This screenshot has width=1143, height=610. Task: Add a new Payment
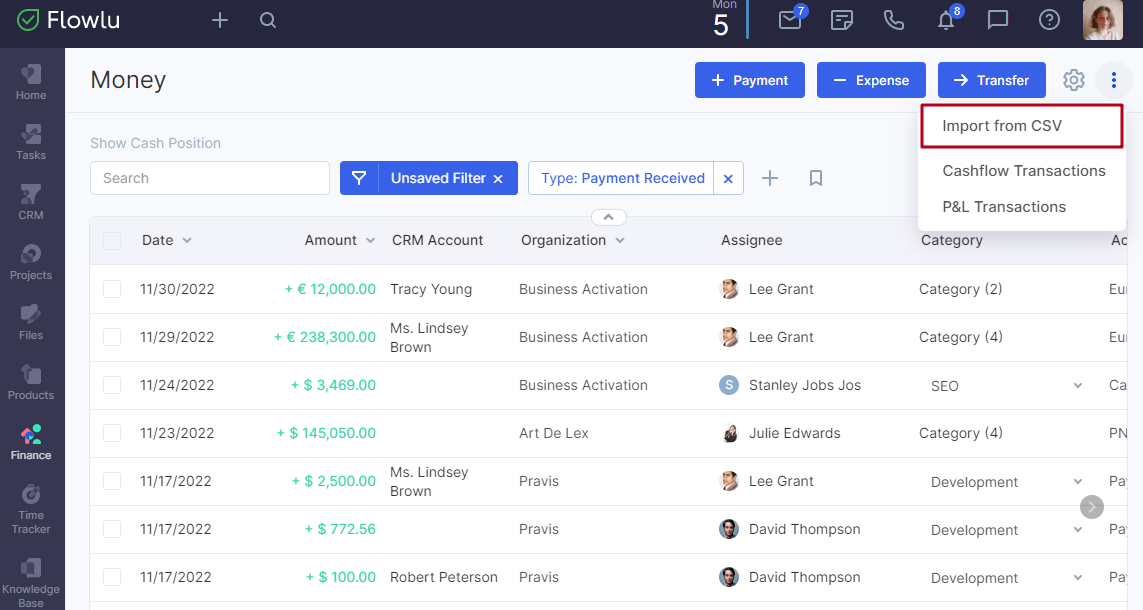pyautogui.click(x=749, y=80)
